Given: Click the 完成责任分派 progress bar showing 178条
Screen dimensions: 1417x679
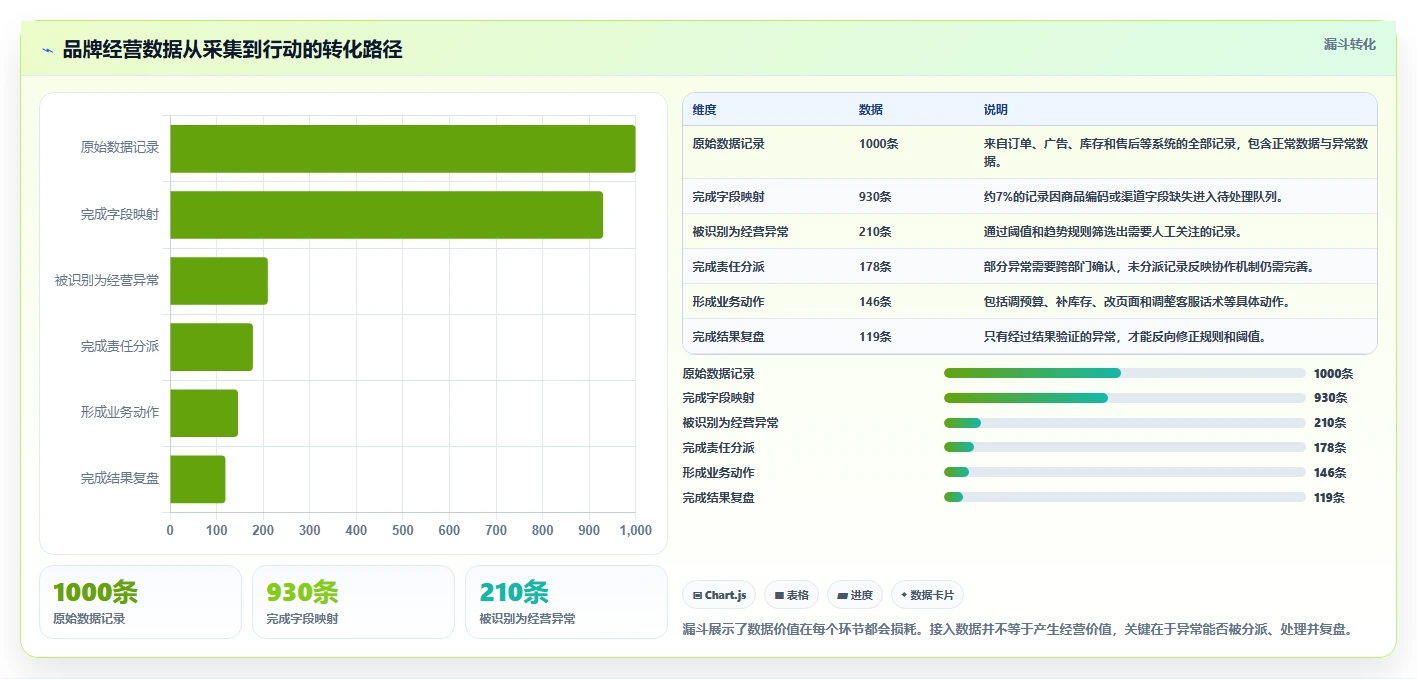Looking at the screenshot, I should click(x=1124, y=447).
